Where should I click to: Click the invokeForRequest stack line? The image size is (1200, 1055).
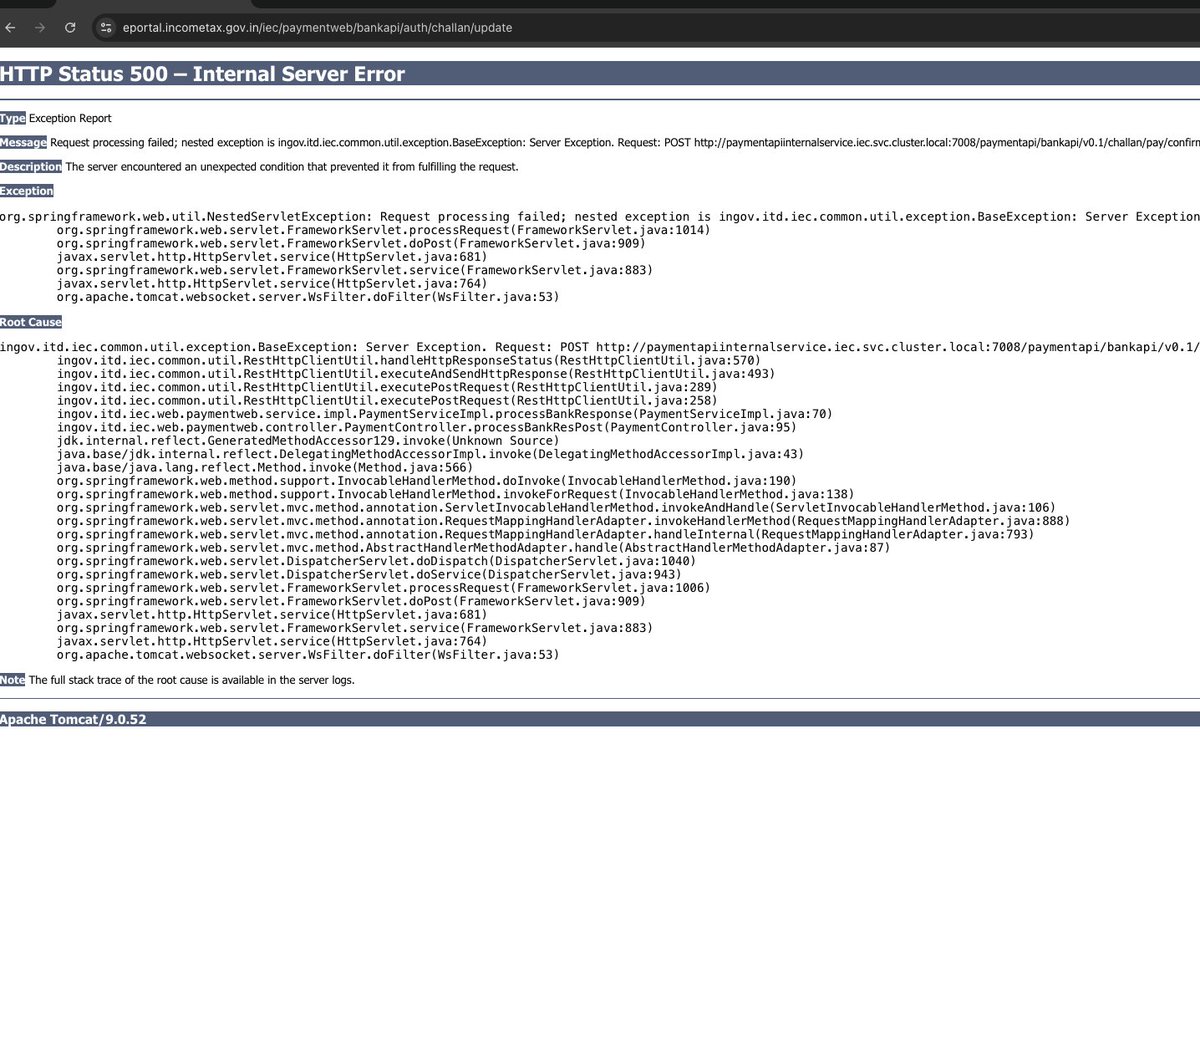455,494
